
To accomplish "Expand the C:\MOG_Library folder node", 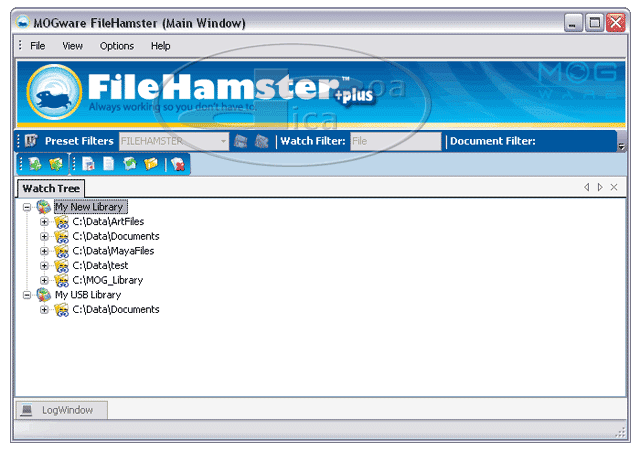I will (44, 280).
